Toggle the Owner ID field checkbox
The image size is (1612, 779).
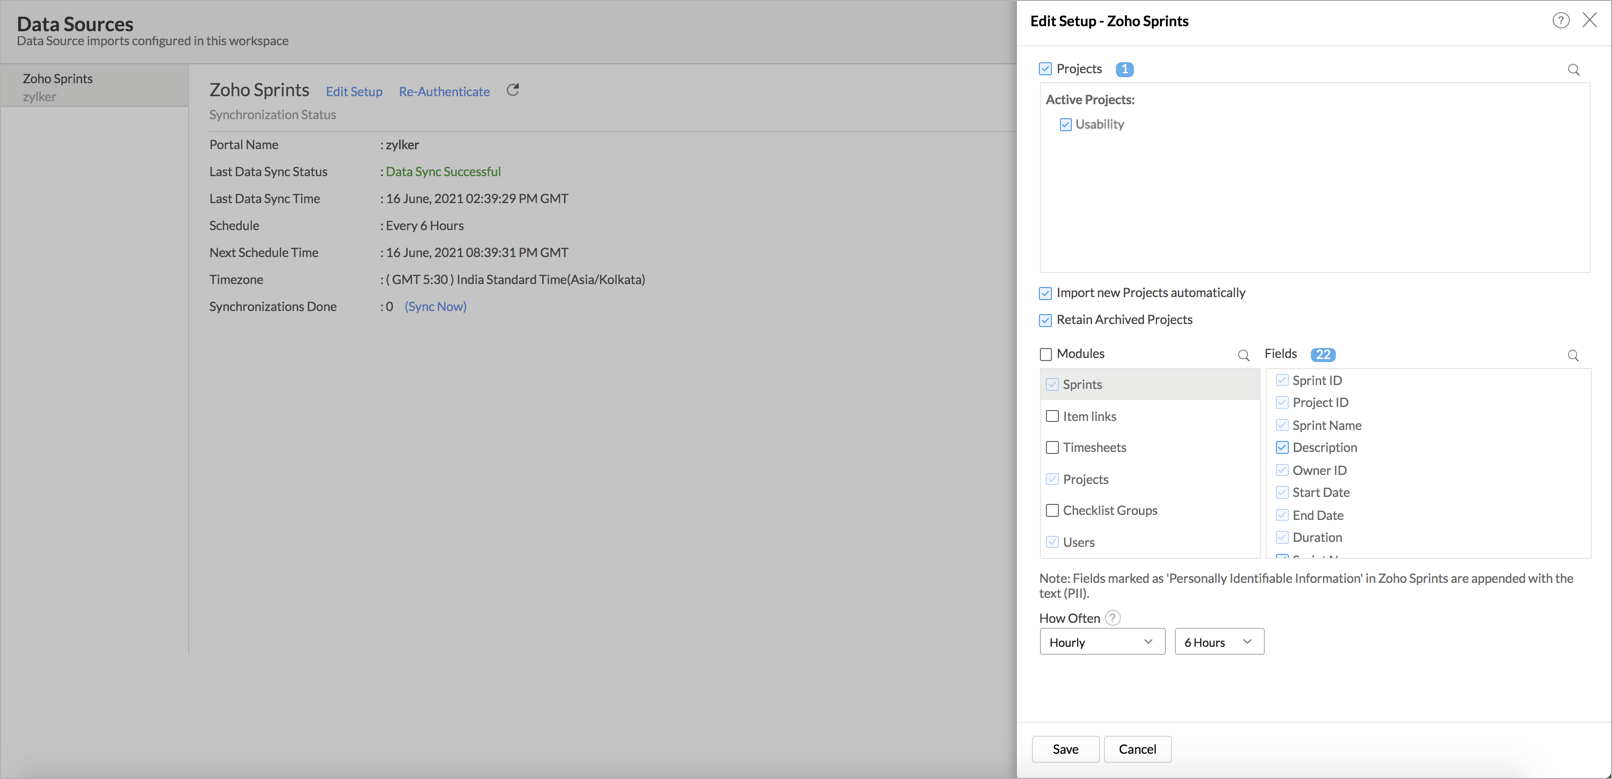tap(1282, 470)
